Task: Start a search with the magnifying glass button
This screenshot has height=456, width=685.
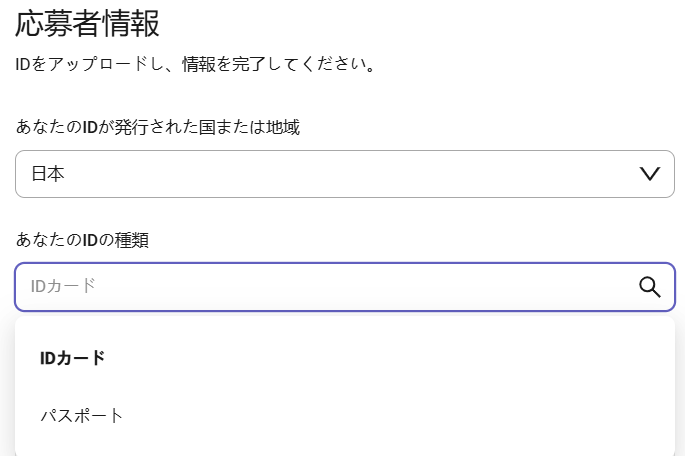Action: (x=650, y=287)
